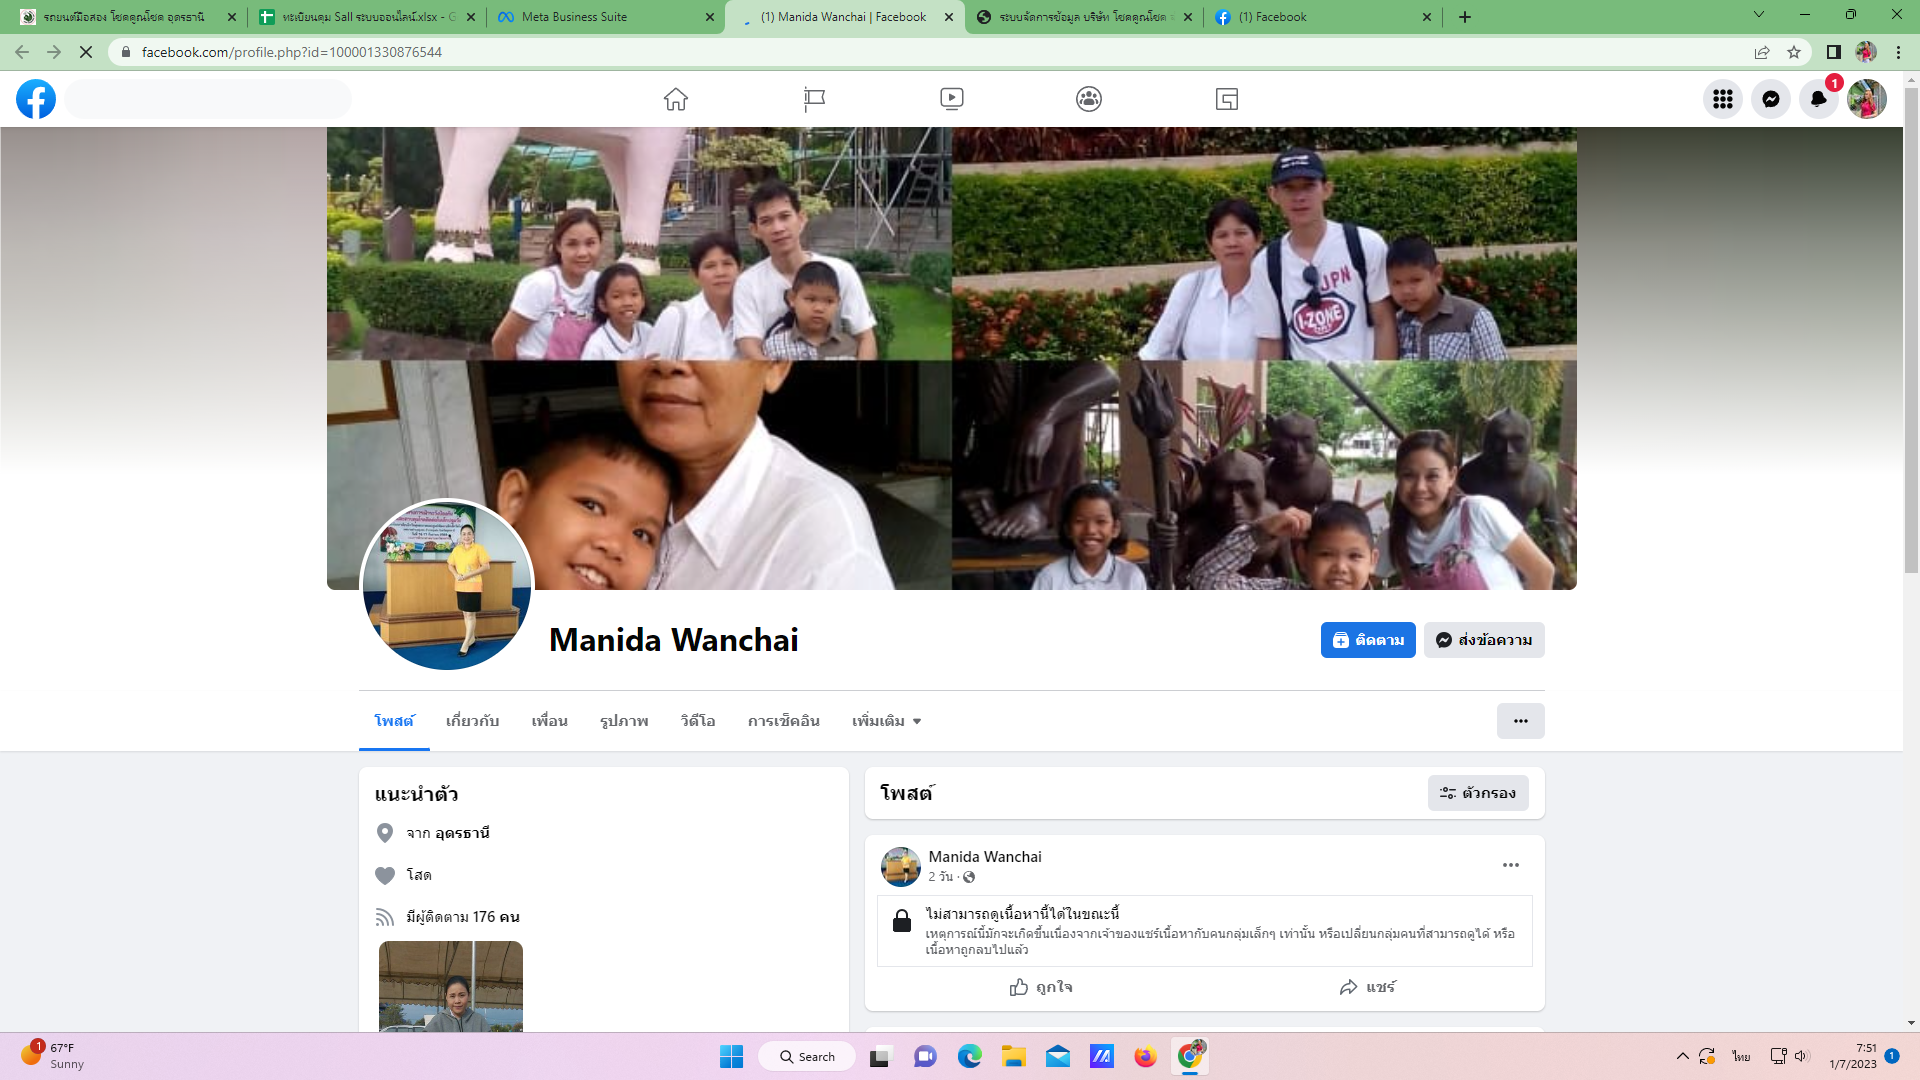Expand the เพิ่มเติม dropdown on profile
This screenshot has height=1080, width=1920.
(x=886, y=721)
